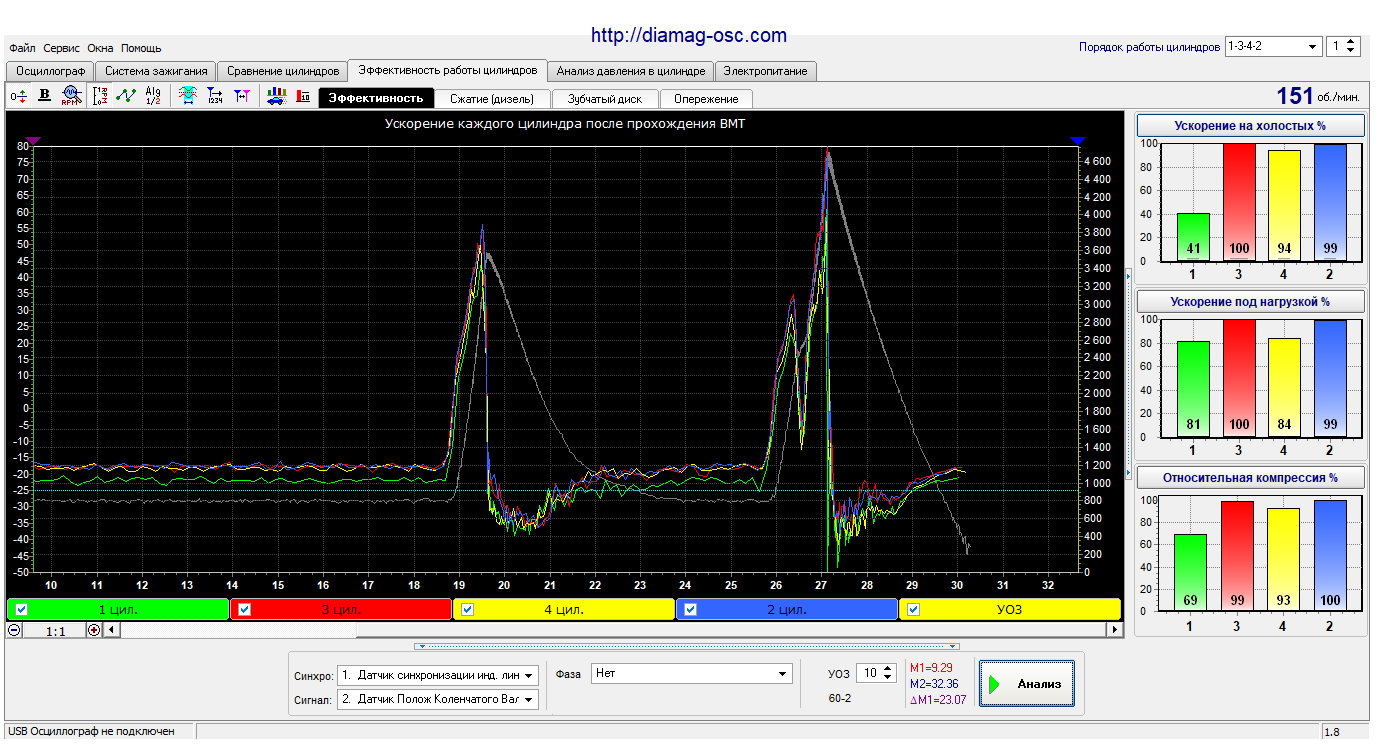Viewport: 1382px width, 744px height.
Task: Open the Опережение sub-tab
Action: pos(706,99)
